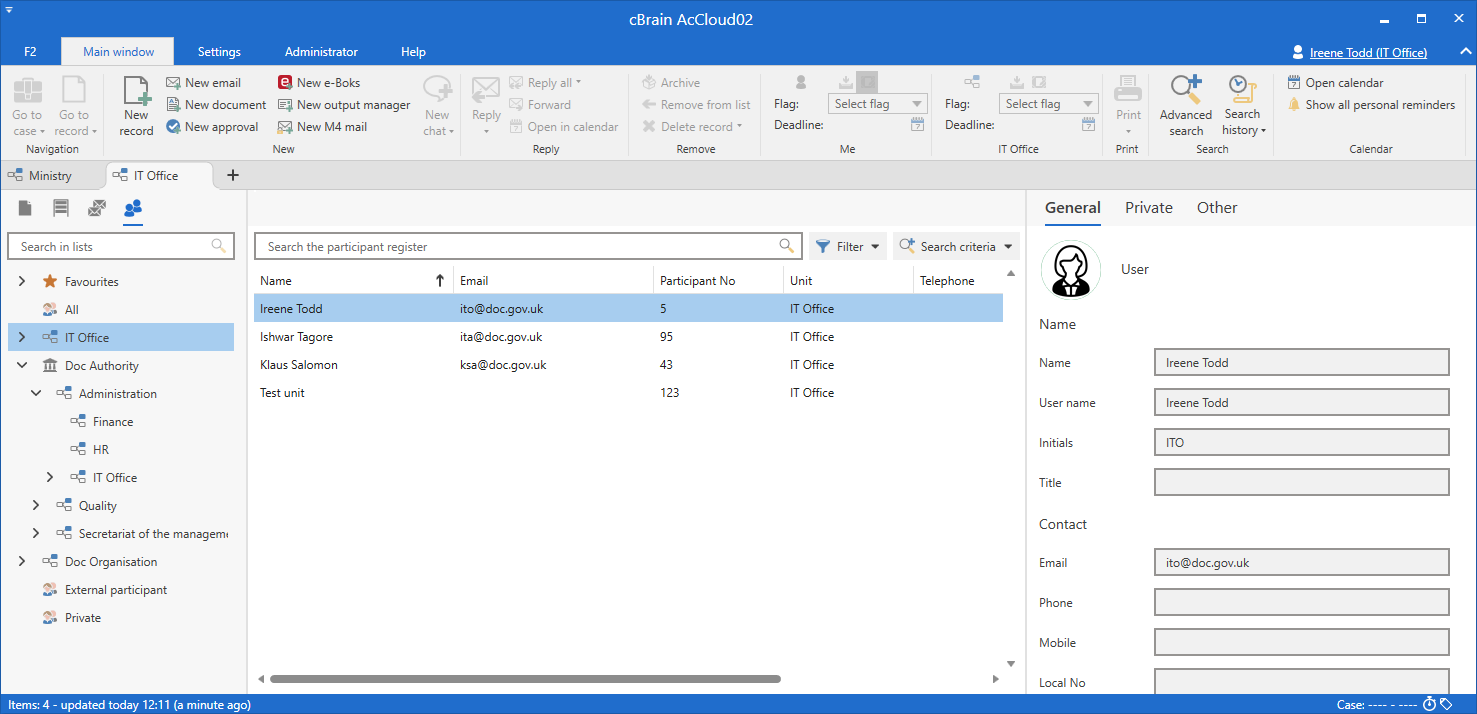Switch to the documents list icon
Image resolution: width=1477 pixels, height=714 pixels.
(x=25, y=208)
